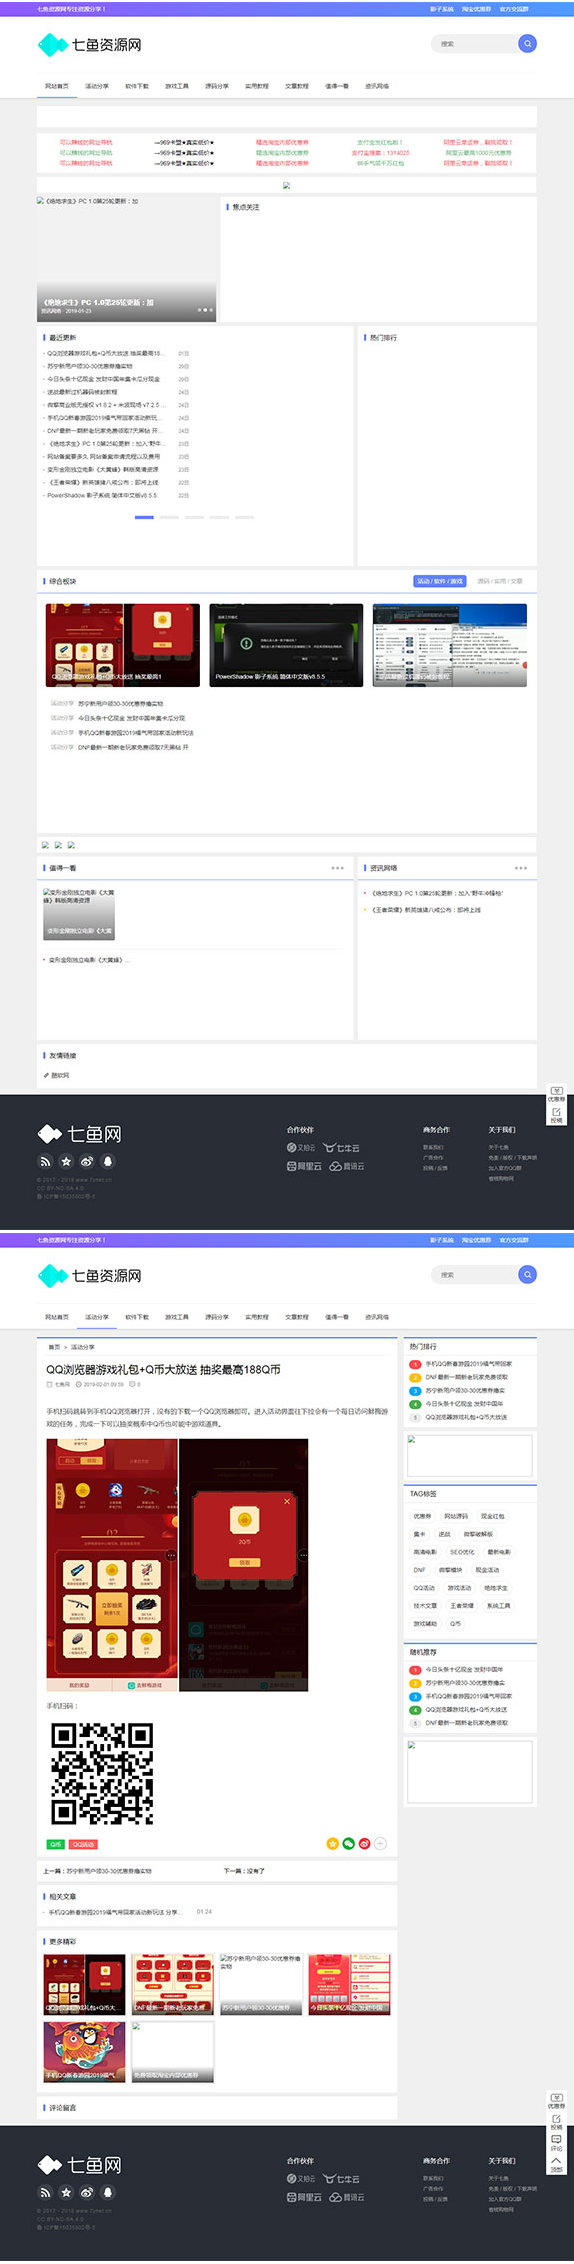This screenshot has height=2264, width=574.
Task: Open the SEO优化 tag in the TAG标签 panel
Action: pos(462,1552)
